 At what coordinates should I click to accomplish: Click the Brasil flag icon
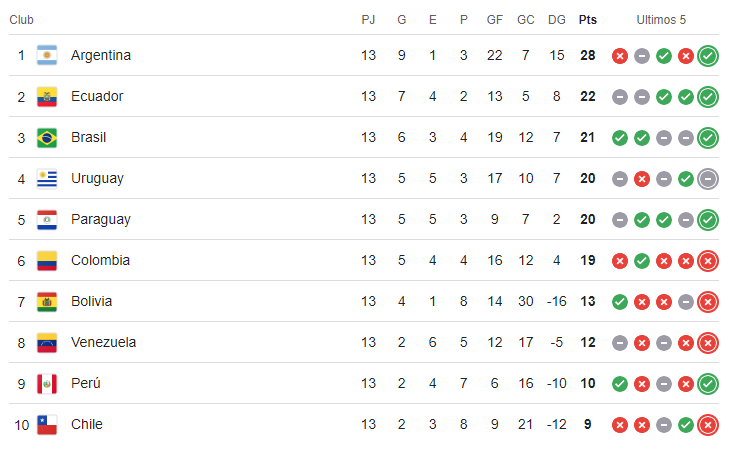[47, 138]
